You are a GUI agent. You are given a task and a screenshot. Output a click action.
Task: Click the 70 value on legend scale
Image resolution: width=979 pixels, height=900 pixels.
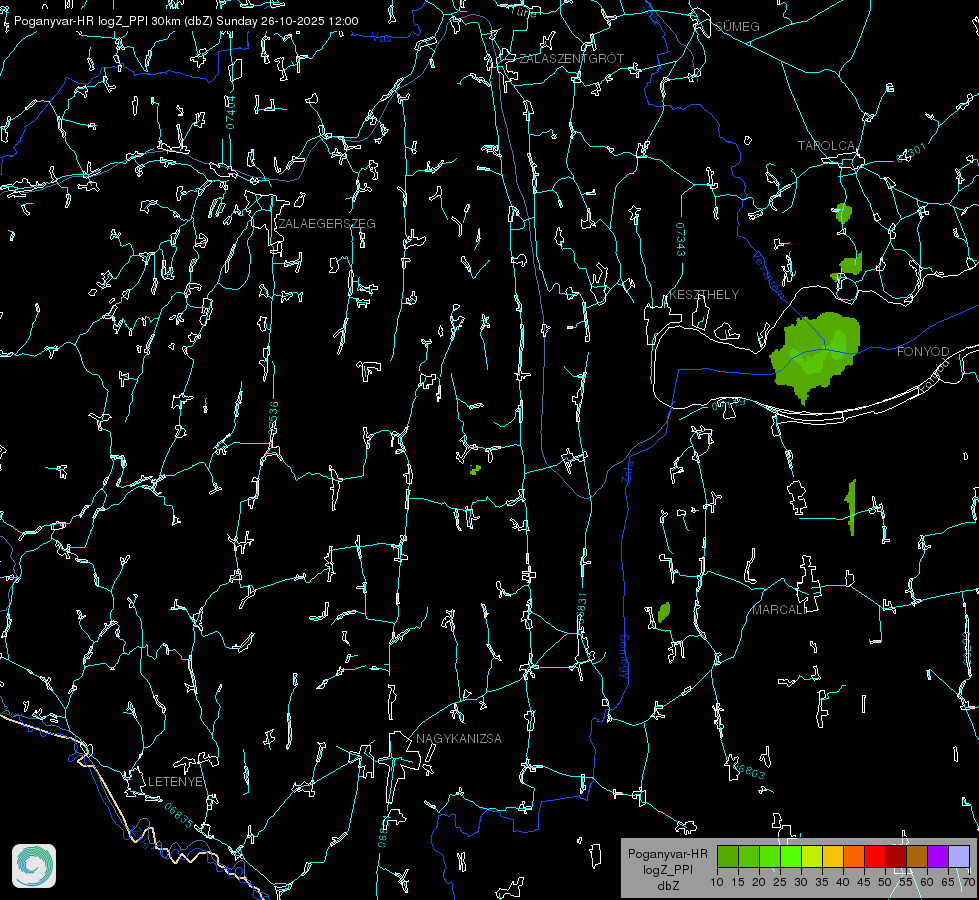point(969,882)
